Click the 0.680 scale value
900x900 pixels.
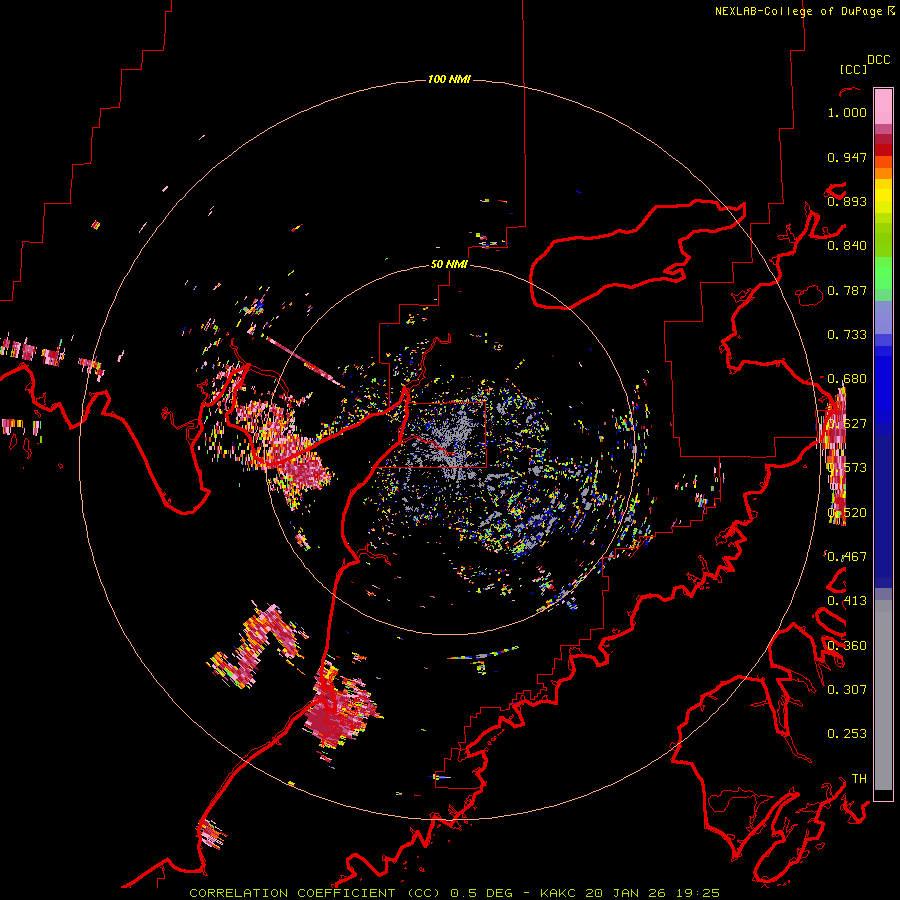click(847, 379)
